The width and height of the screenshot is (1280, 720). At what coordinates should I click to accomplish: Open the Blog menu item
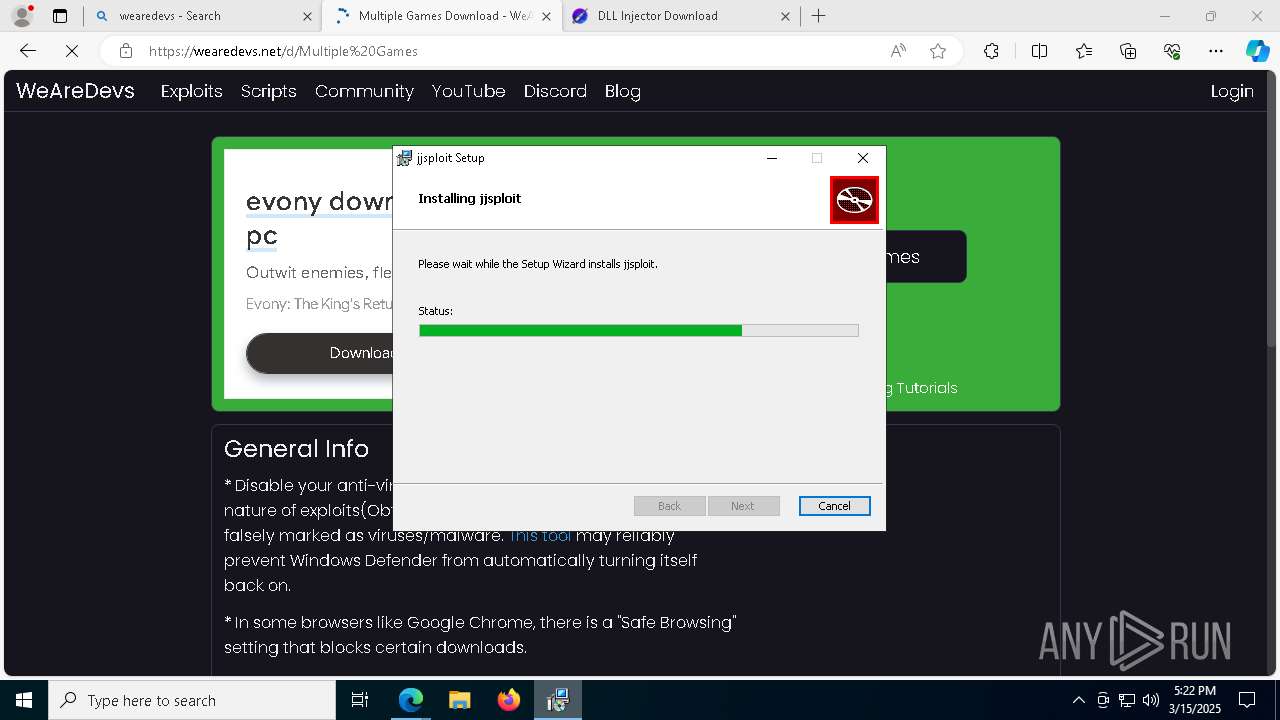pyautogui.click(x=622, y=91)
